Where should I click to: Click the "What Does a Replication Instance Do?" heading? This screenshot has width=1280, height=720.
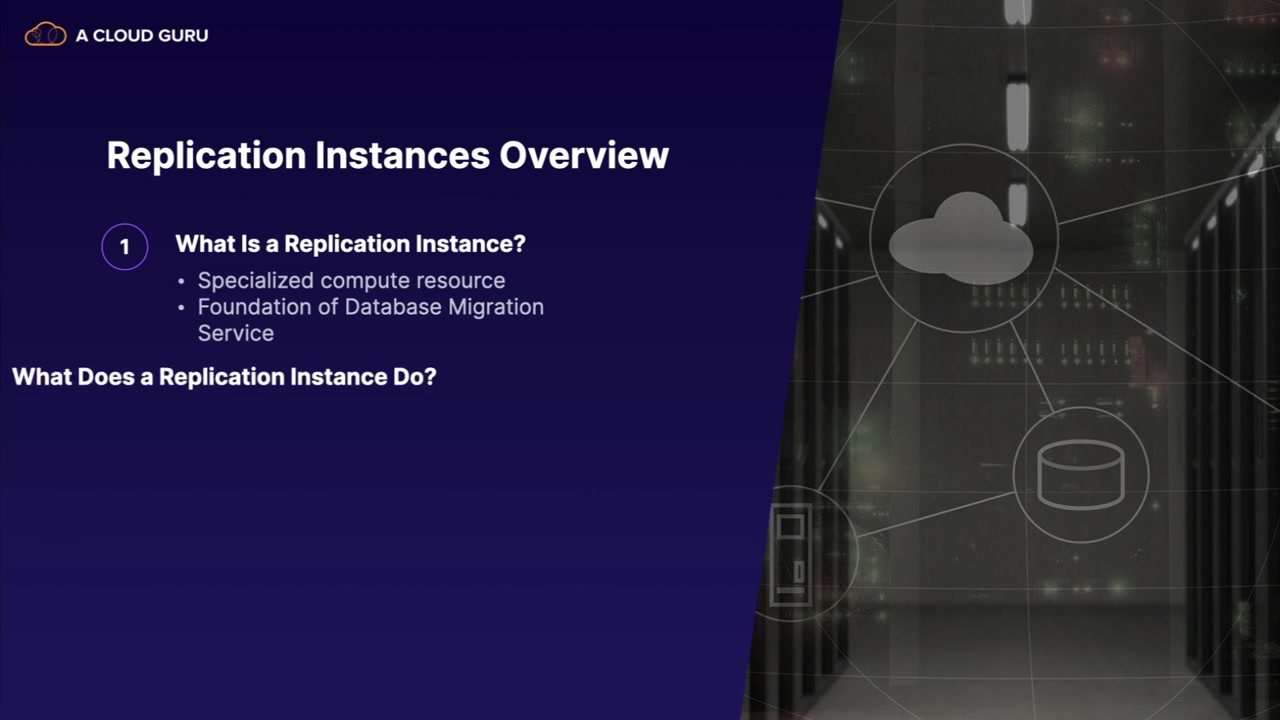point(224,377)
